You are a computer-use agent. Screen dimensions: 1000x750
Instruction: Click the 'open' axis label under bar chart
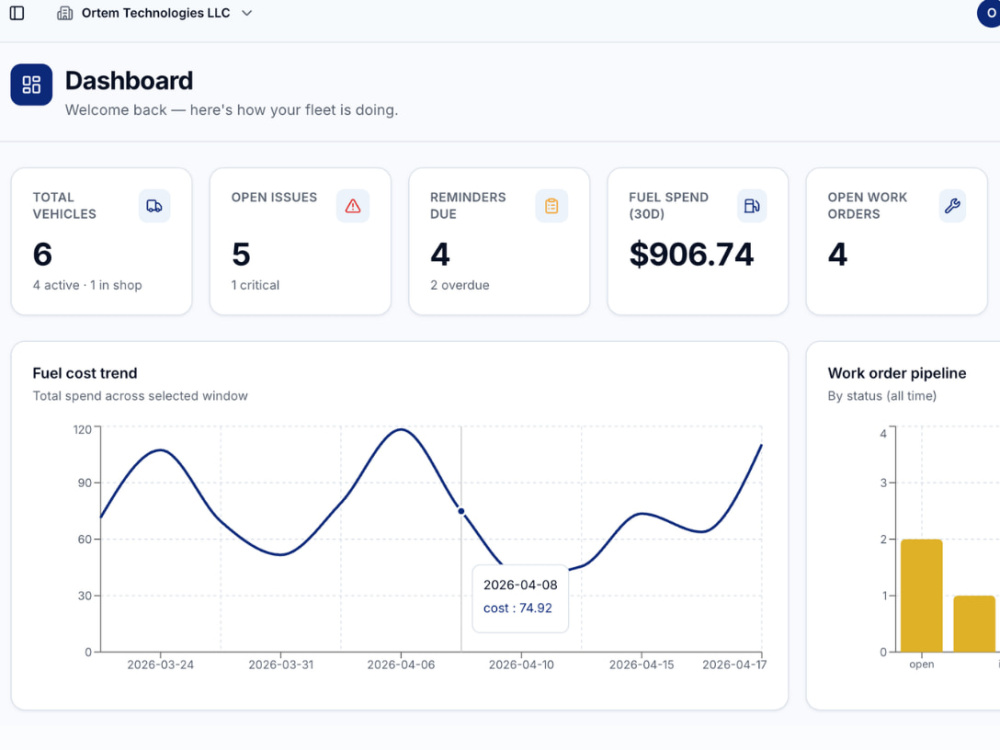click(x=922, y=665)
